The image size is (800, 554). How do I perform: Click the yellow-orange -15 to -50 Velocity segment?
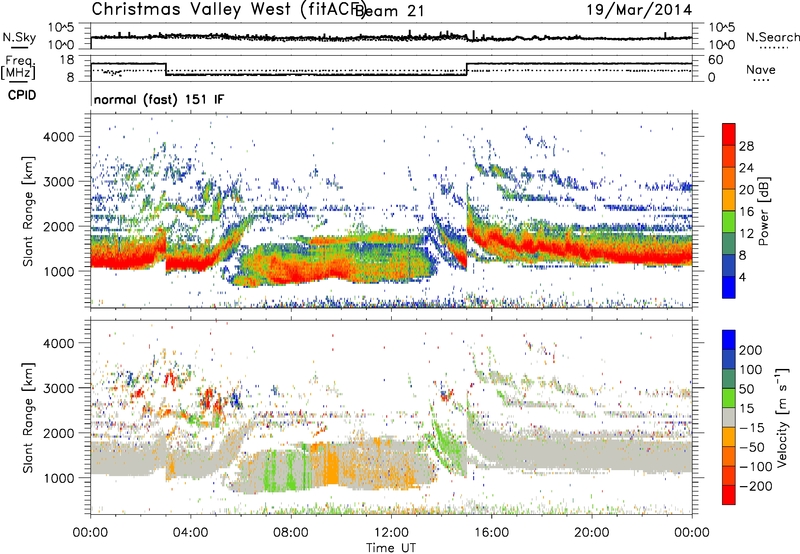coord(729,437)
